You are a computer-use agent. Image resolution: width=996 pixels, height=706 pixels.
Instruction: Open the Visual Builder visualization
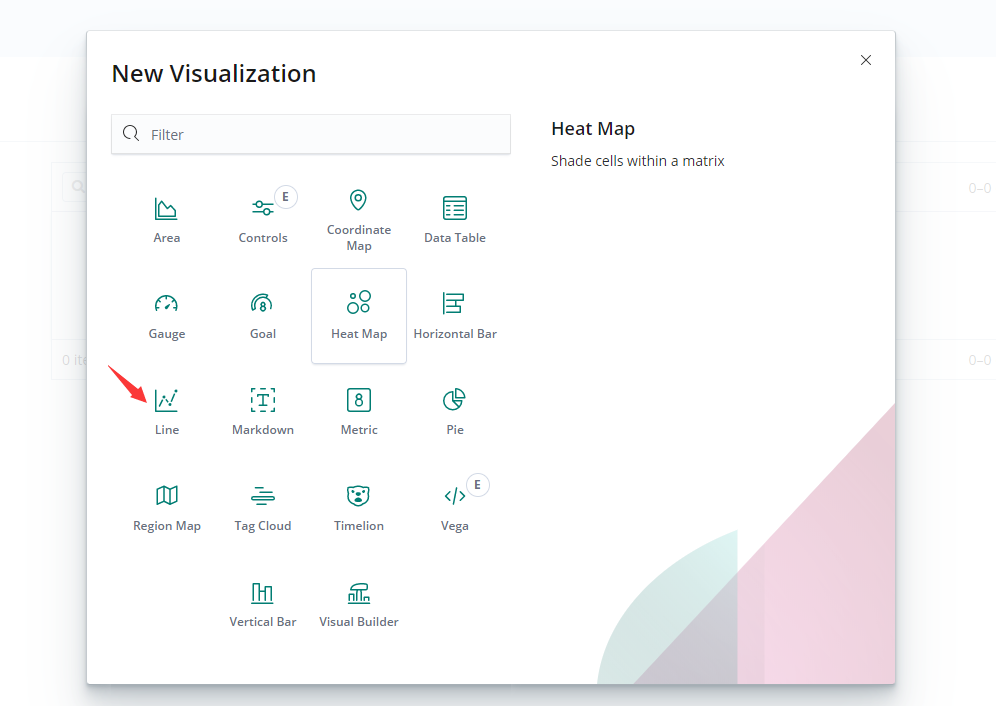coord(359,604)
